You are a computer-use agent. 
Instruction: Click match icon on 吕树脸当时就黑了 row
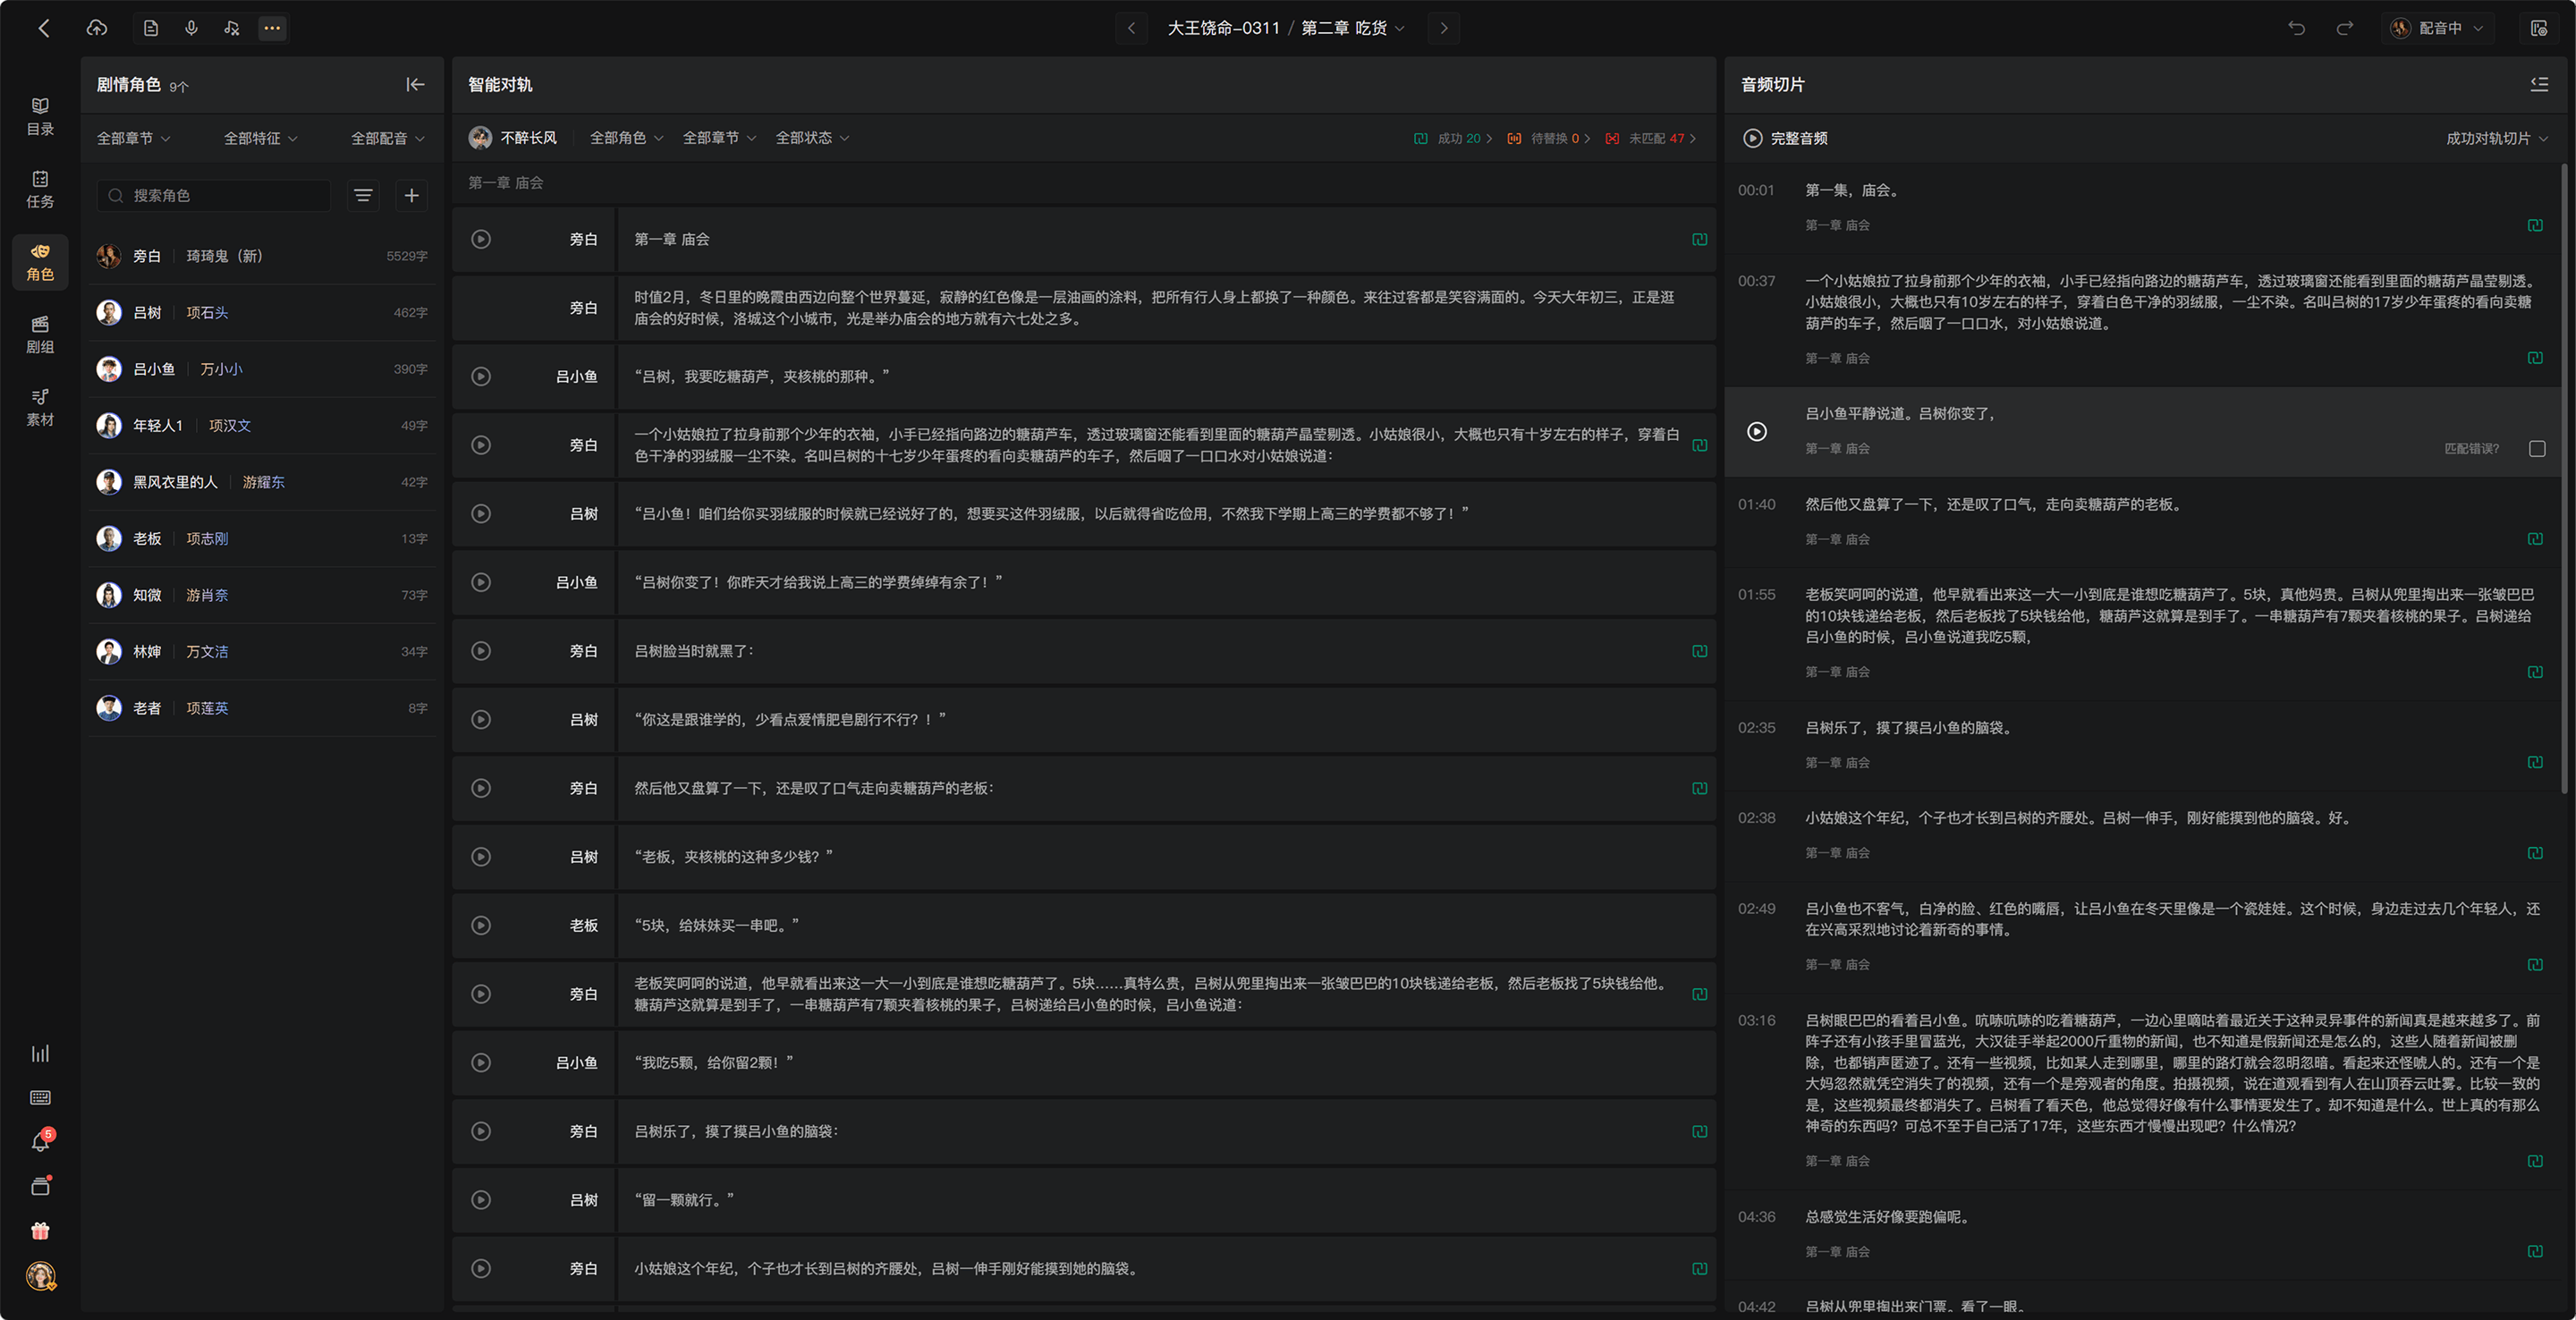pyautogui.click(x=1699, y=651)
